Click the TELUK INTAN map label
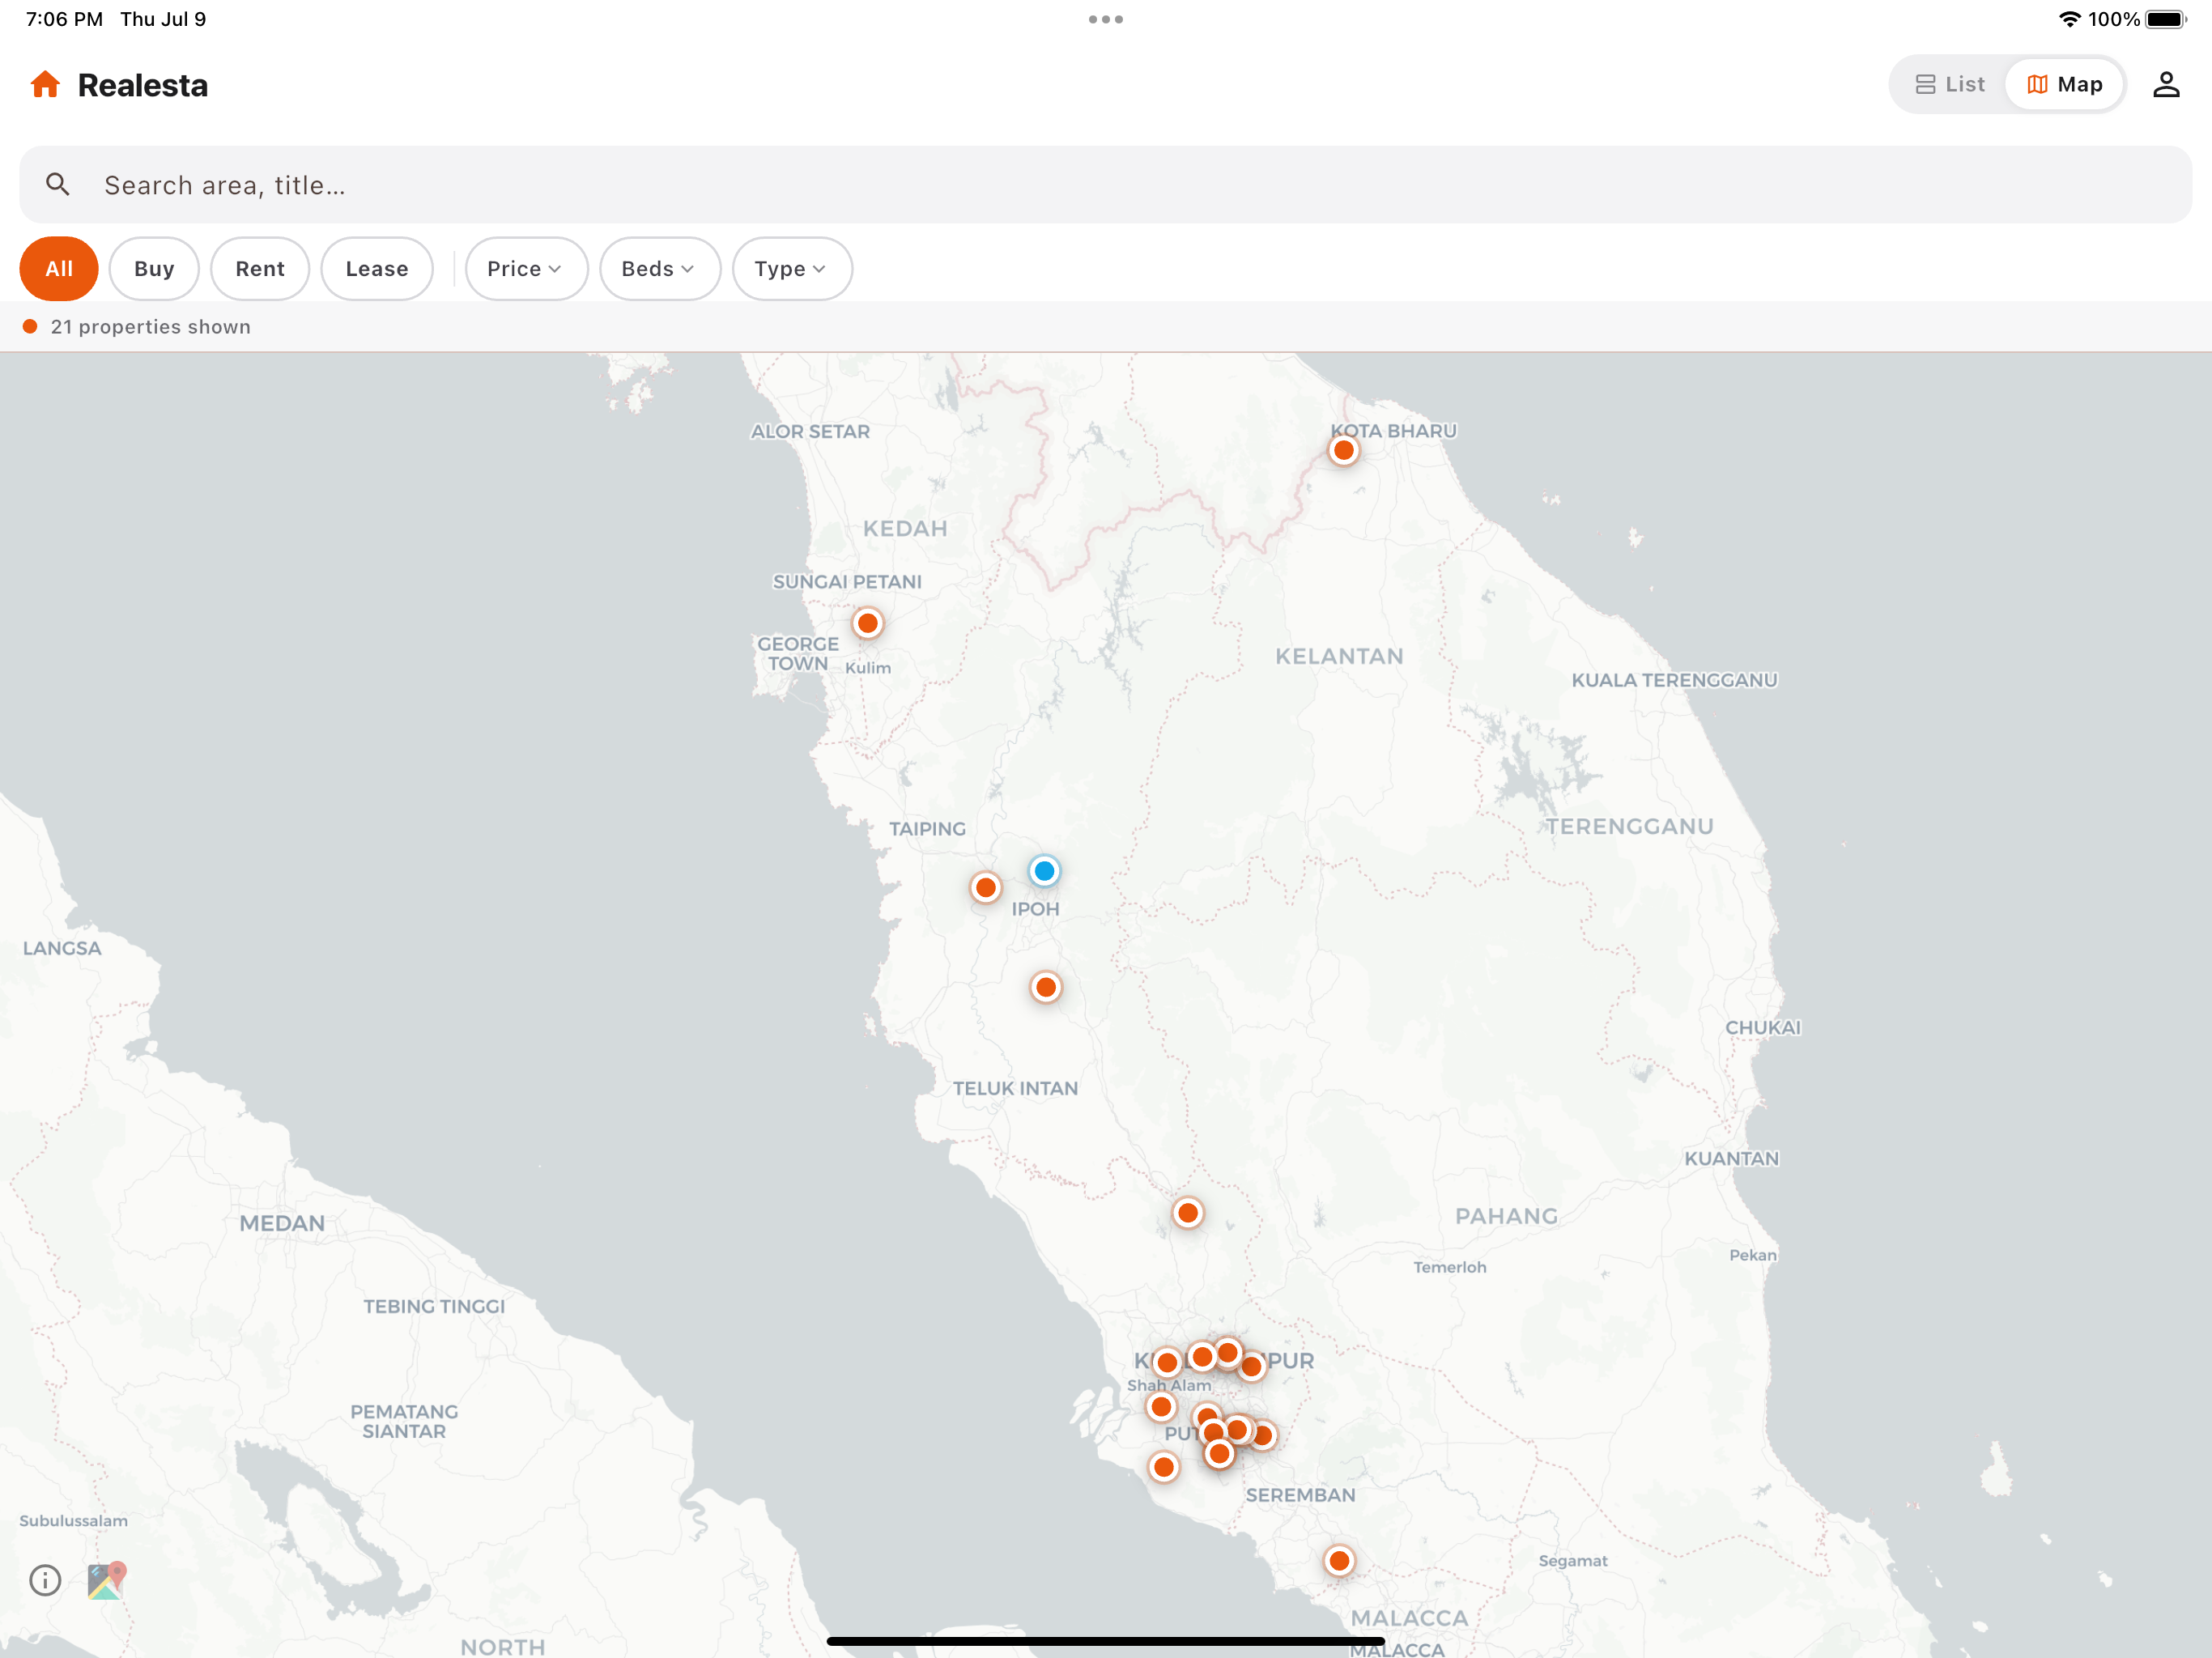The image size is (2212, 1658). point(1015,1088)
